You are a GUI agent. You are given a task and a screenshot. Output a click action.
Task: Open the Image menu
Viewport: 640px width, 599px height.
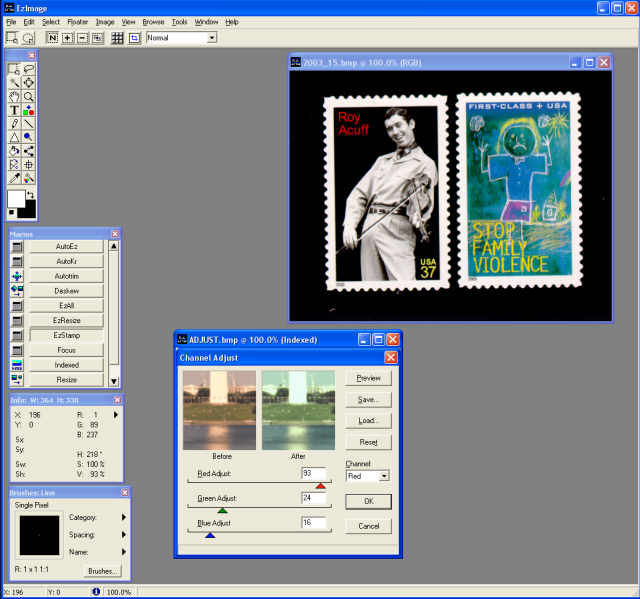105,22
